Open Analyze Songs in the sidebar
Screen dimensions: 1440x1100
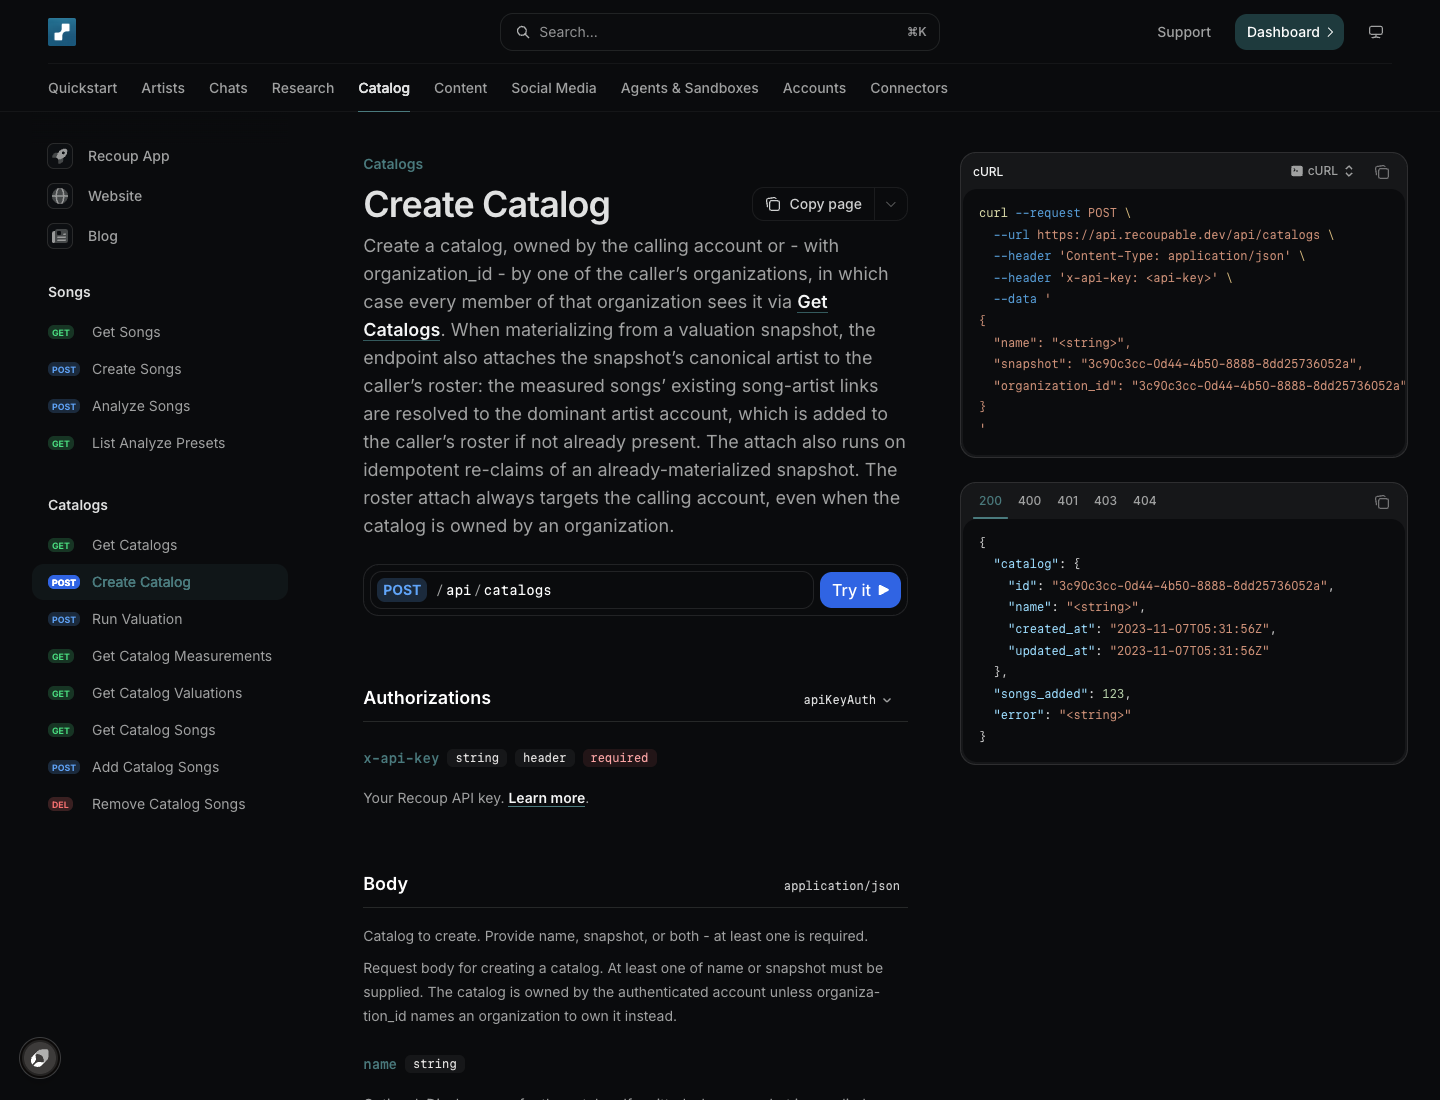tap(160, 406)
